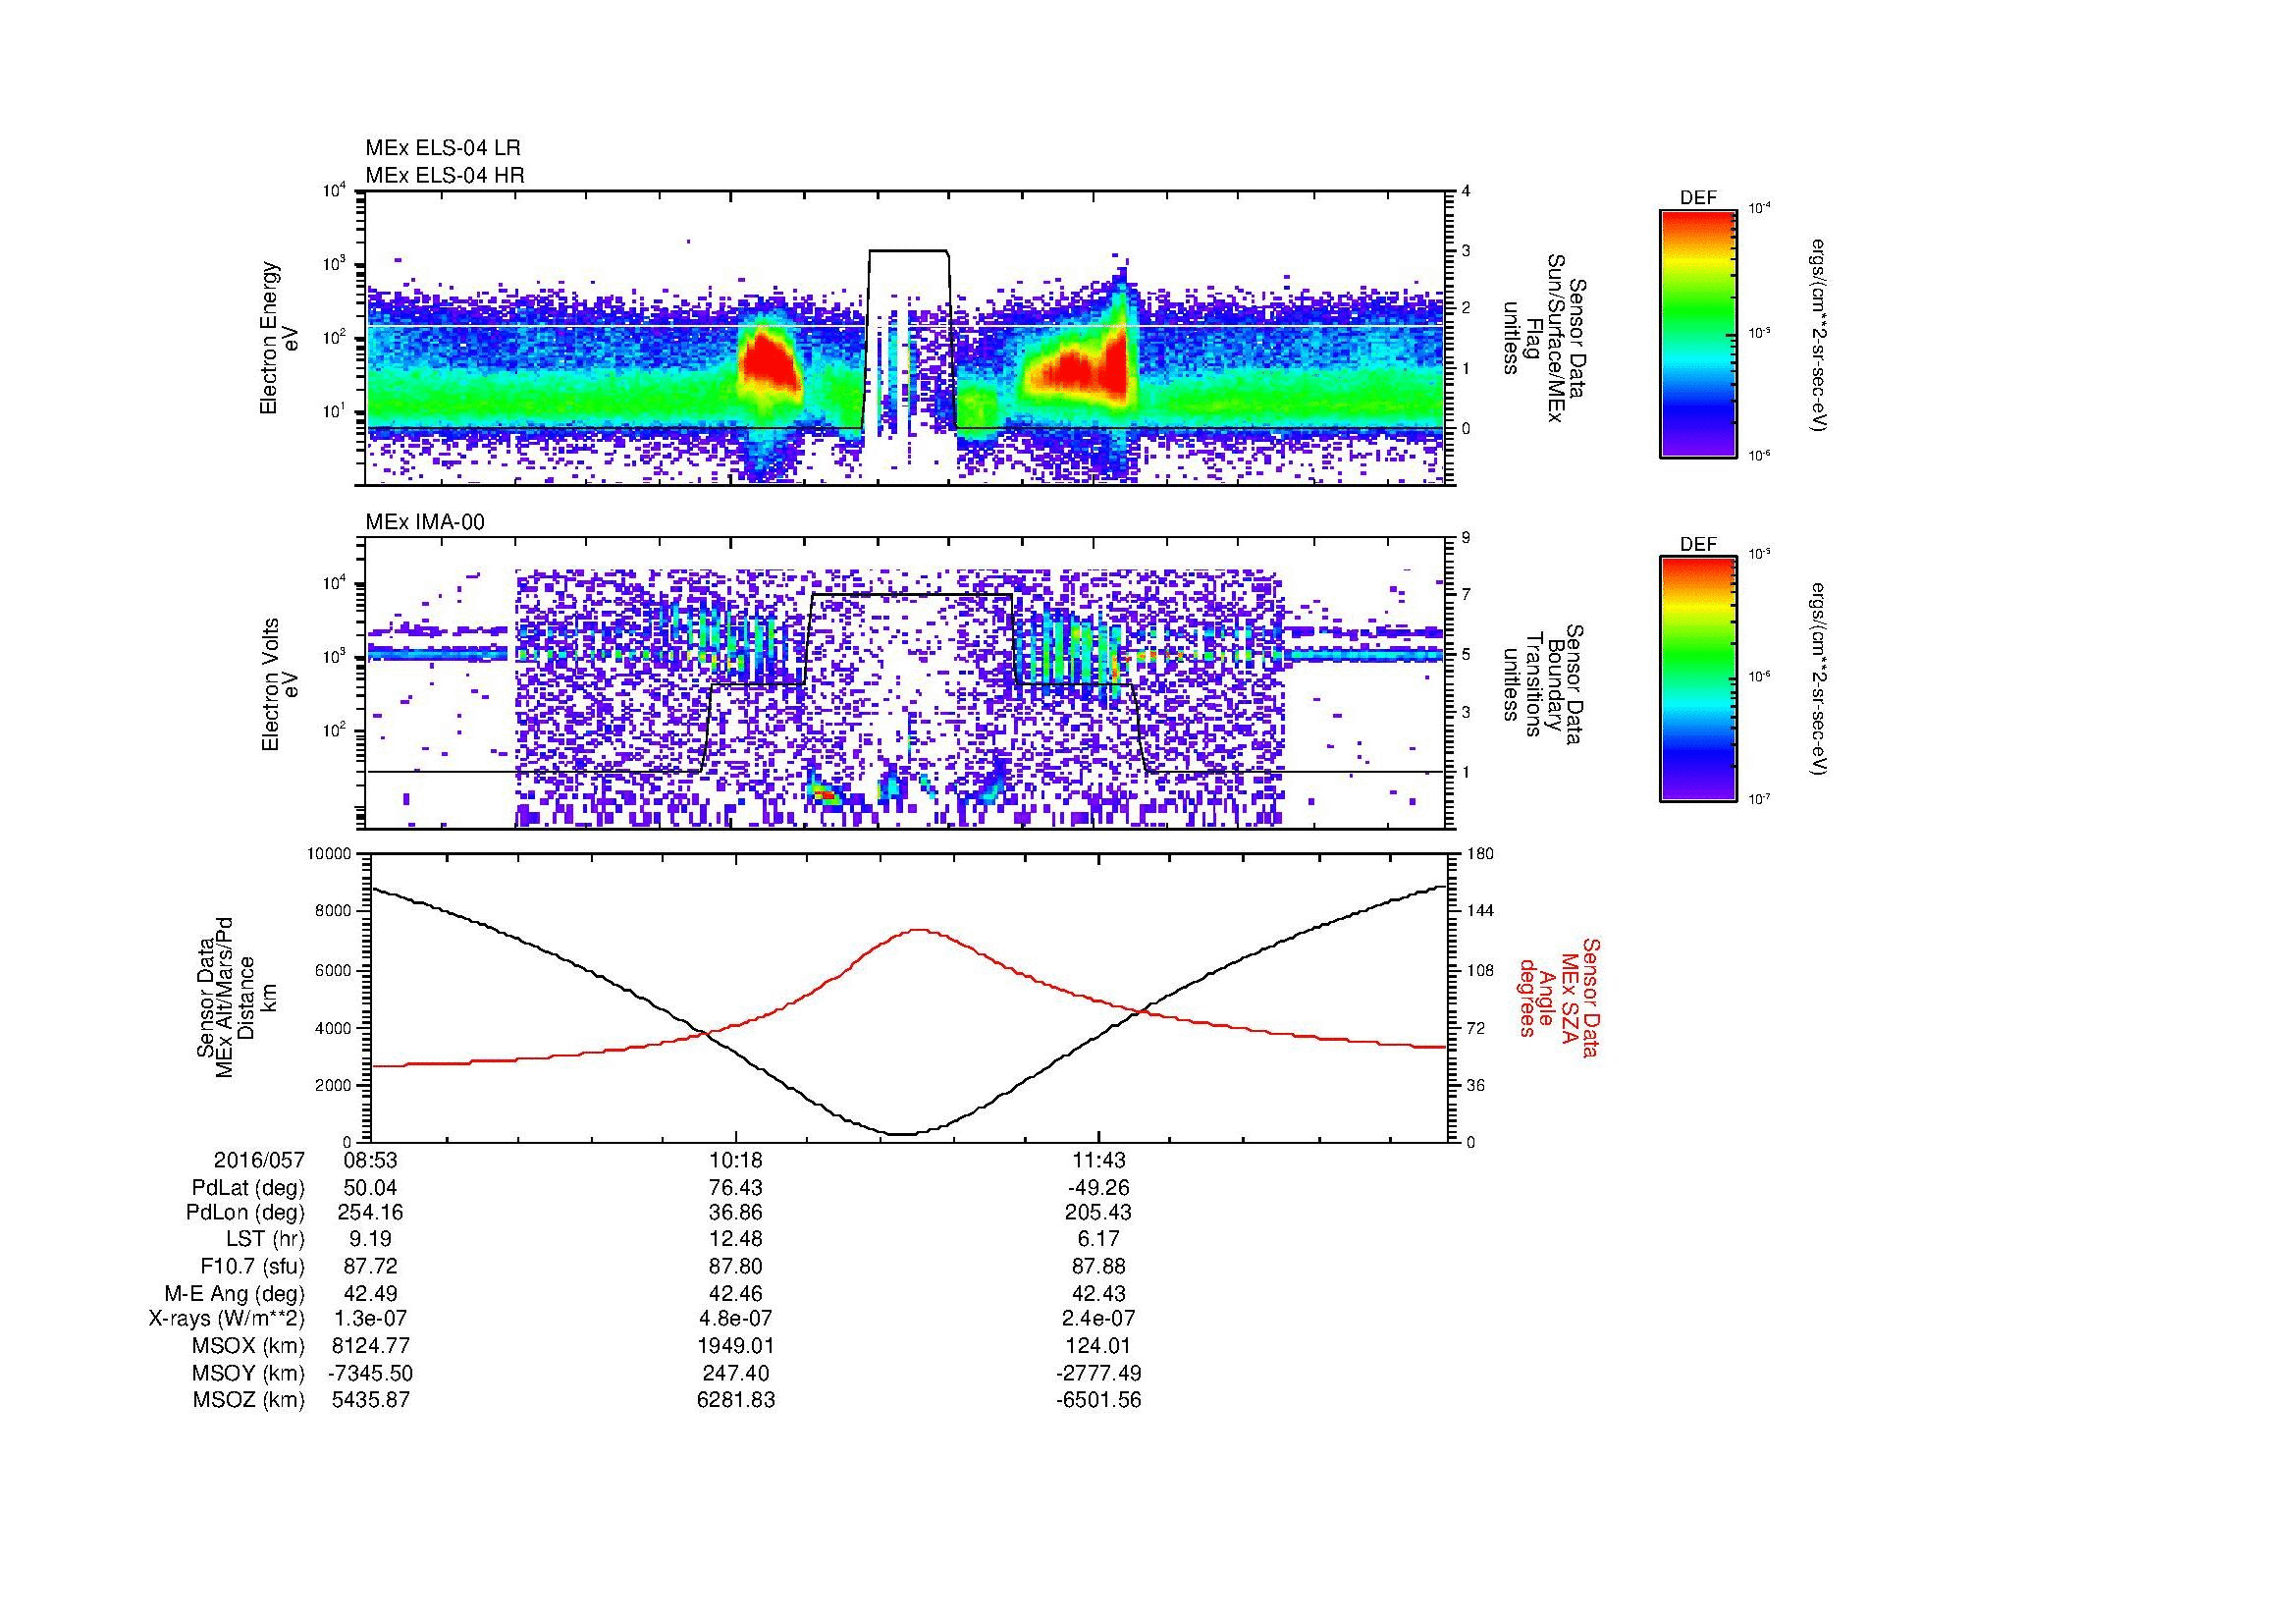The image size is (2296, 1623).
Task: Select the 'M-E Ang (deg)' row label
Action: pyautogui.click(x=235, y=1294)
